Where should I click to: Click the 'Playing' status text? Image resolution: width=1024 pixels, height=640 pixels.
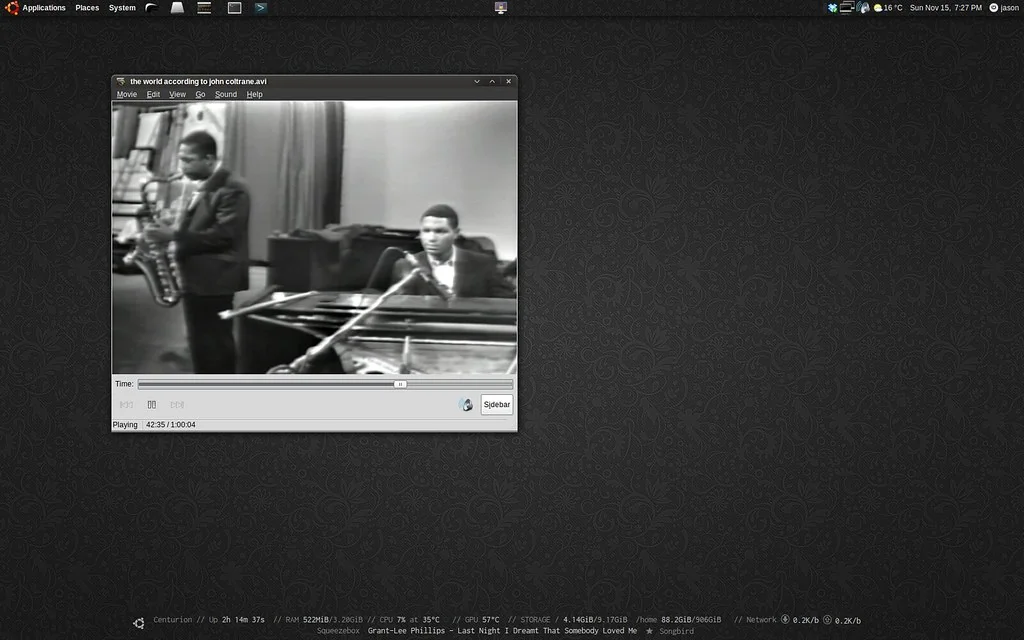[x=125, y=425]
